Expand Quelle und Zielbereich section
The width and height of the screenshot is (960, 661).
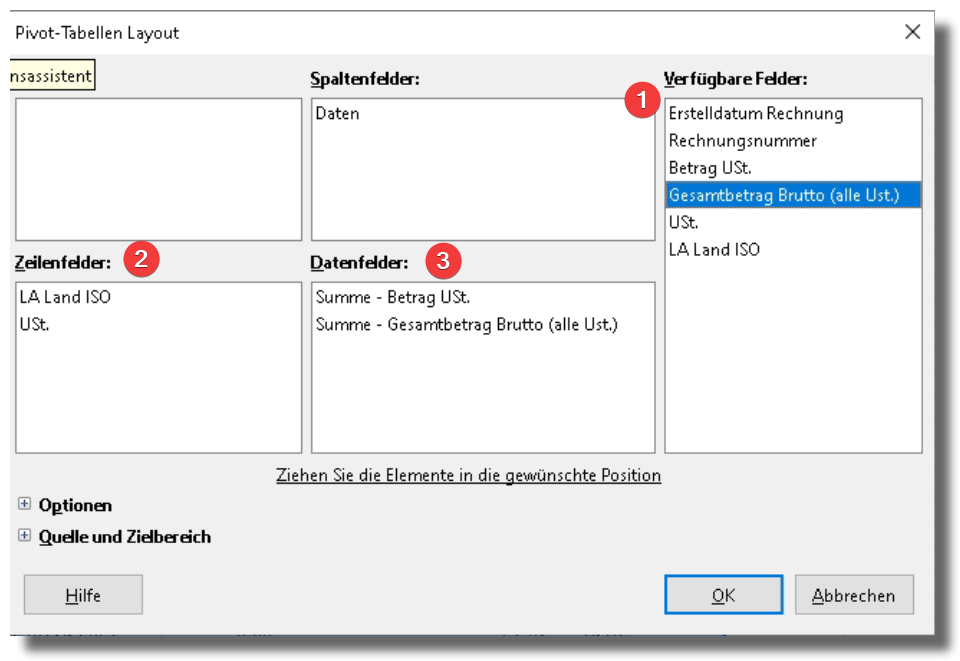click(x=25, y=536)
